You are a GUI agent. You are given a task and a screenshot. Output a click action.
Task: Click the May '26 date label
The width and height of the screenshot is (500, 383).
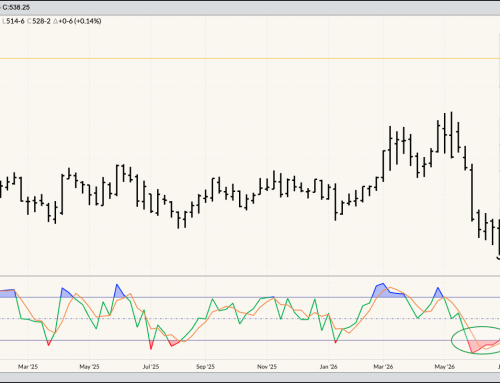point(445,367)
